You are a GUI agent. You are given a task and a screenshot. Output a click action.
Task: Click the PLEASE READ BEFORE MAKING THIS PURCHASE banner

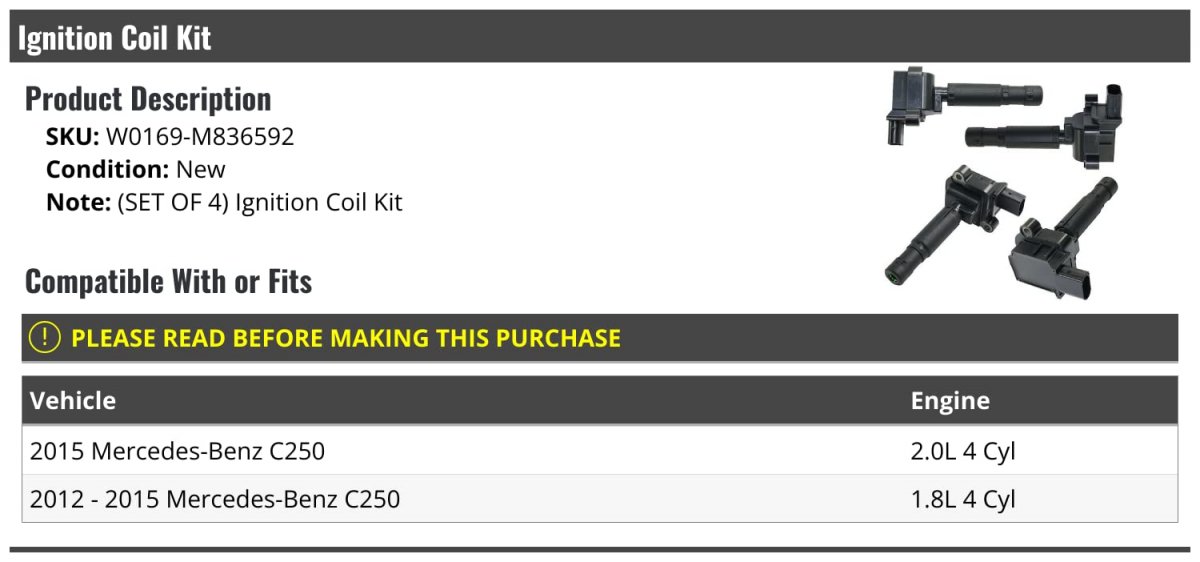point(600,338)
